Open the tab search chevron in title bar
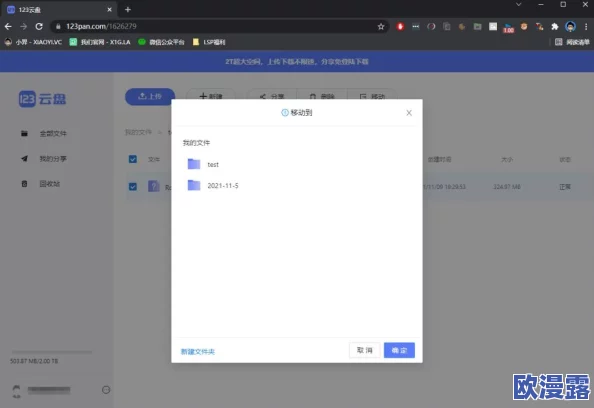 [x=519, y=5]
